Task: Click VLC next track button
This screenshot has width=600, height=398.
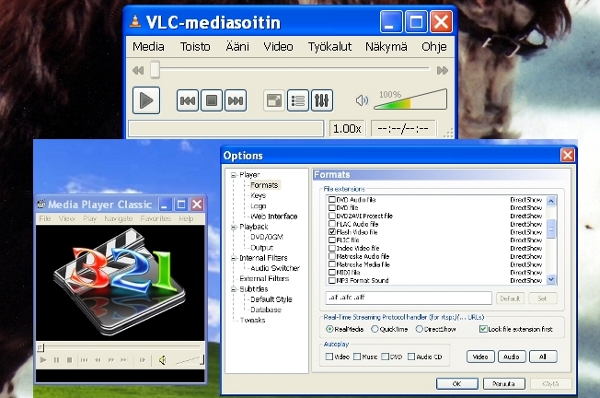Action: pos(235,101)
